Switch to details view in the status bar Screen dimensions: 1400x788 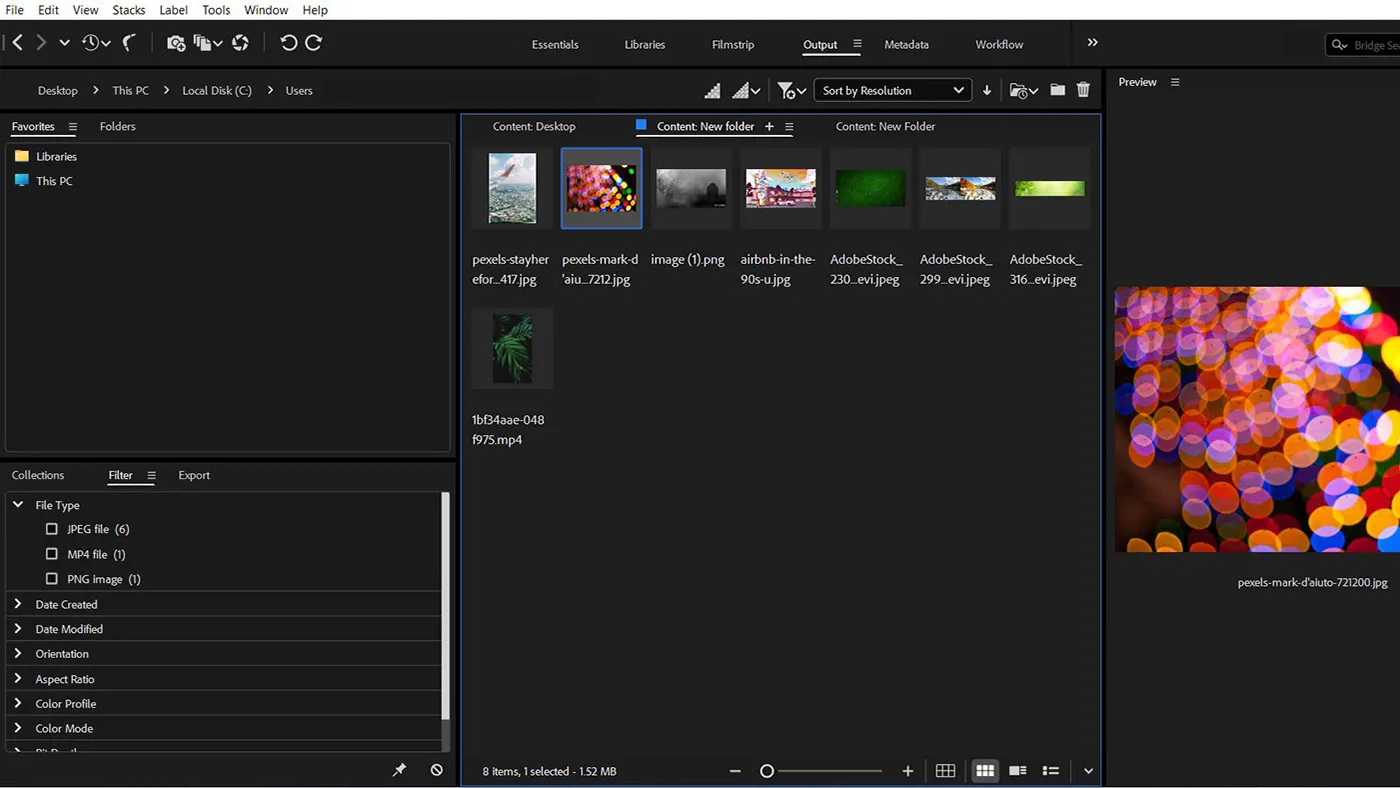point(1017,770)
